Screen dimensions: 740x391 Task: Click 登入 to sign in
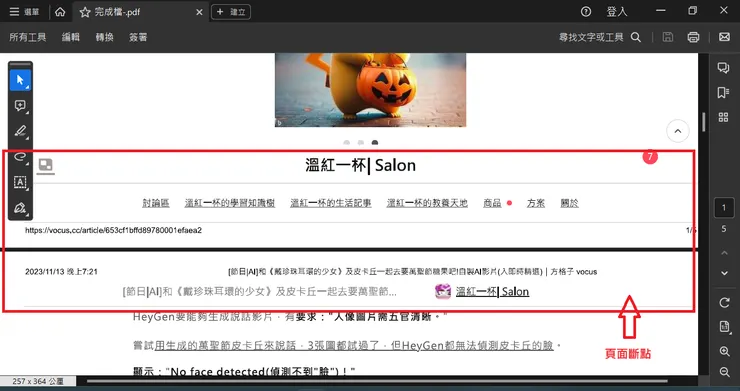(617, 12)
